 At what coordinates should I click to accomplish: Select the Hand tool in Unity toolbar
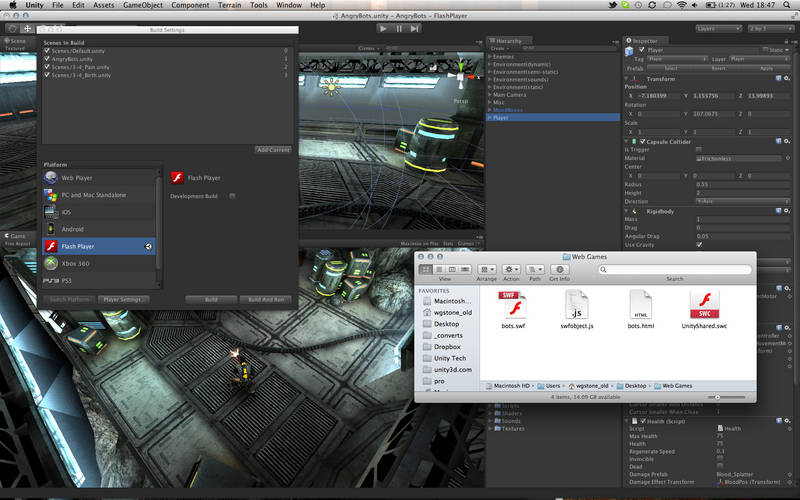(x=13, y=29)
